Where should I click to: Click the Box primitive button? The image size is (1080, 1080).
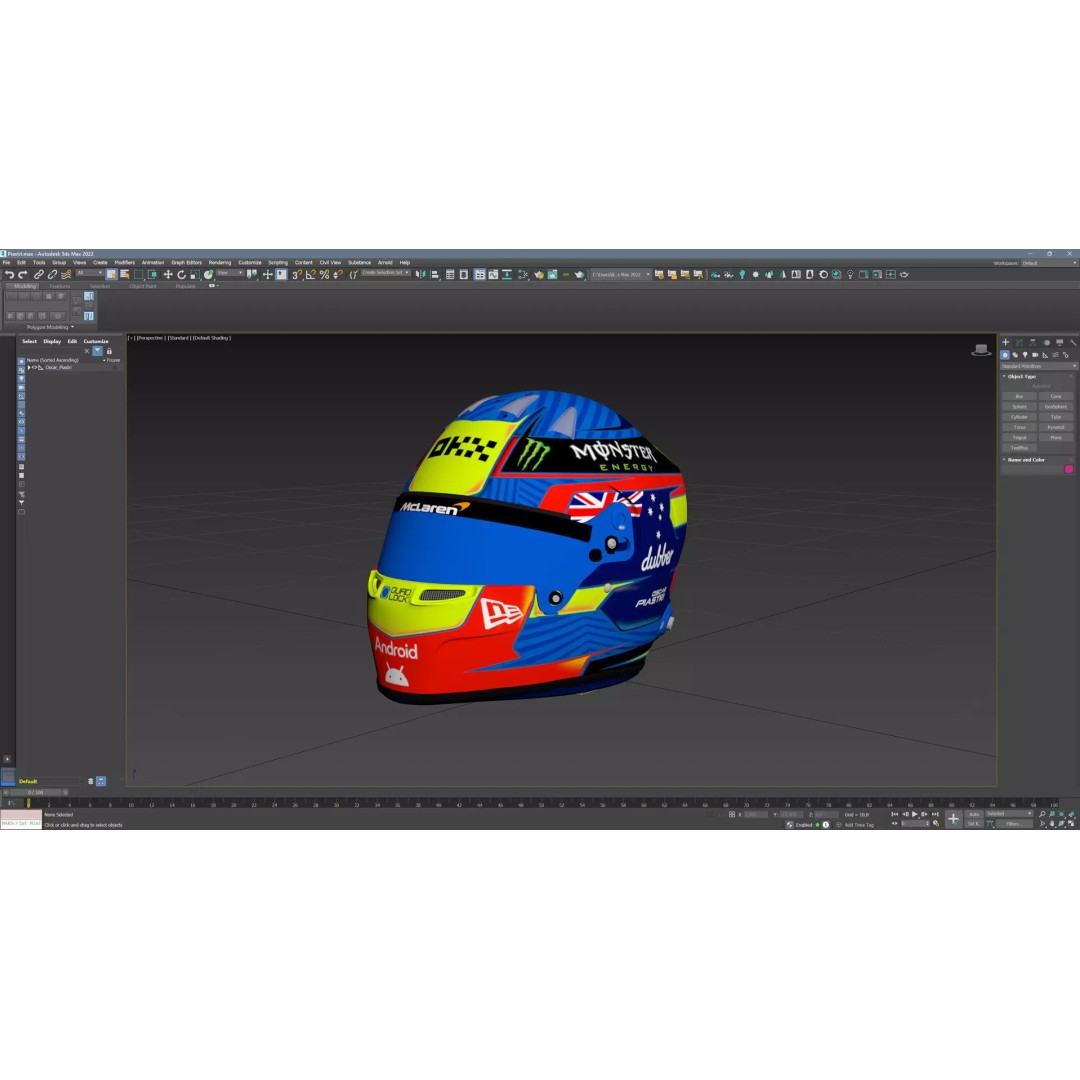[x=1019, y=397]
